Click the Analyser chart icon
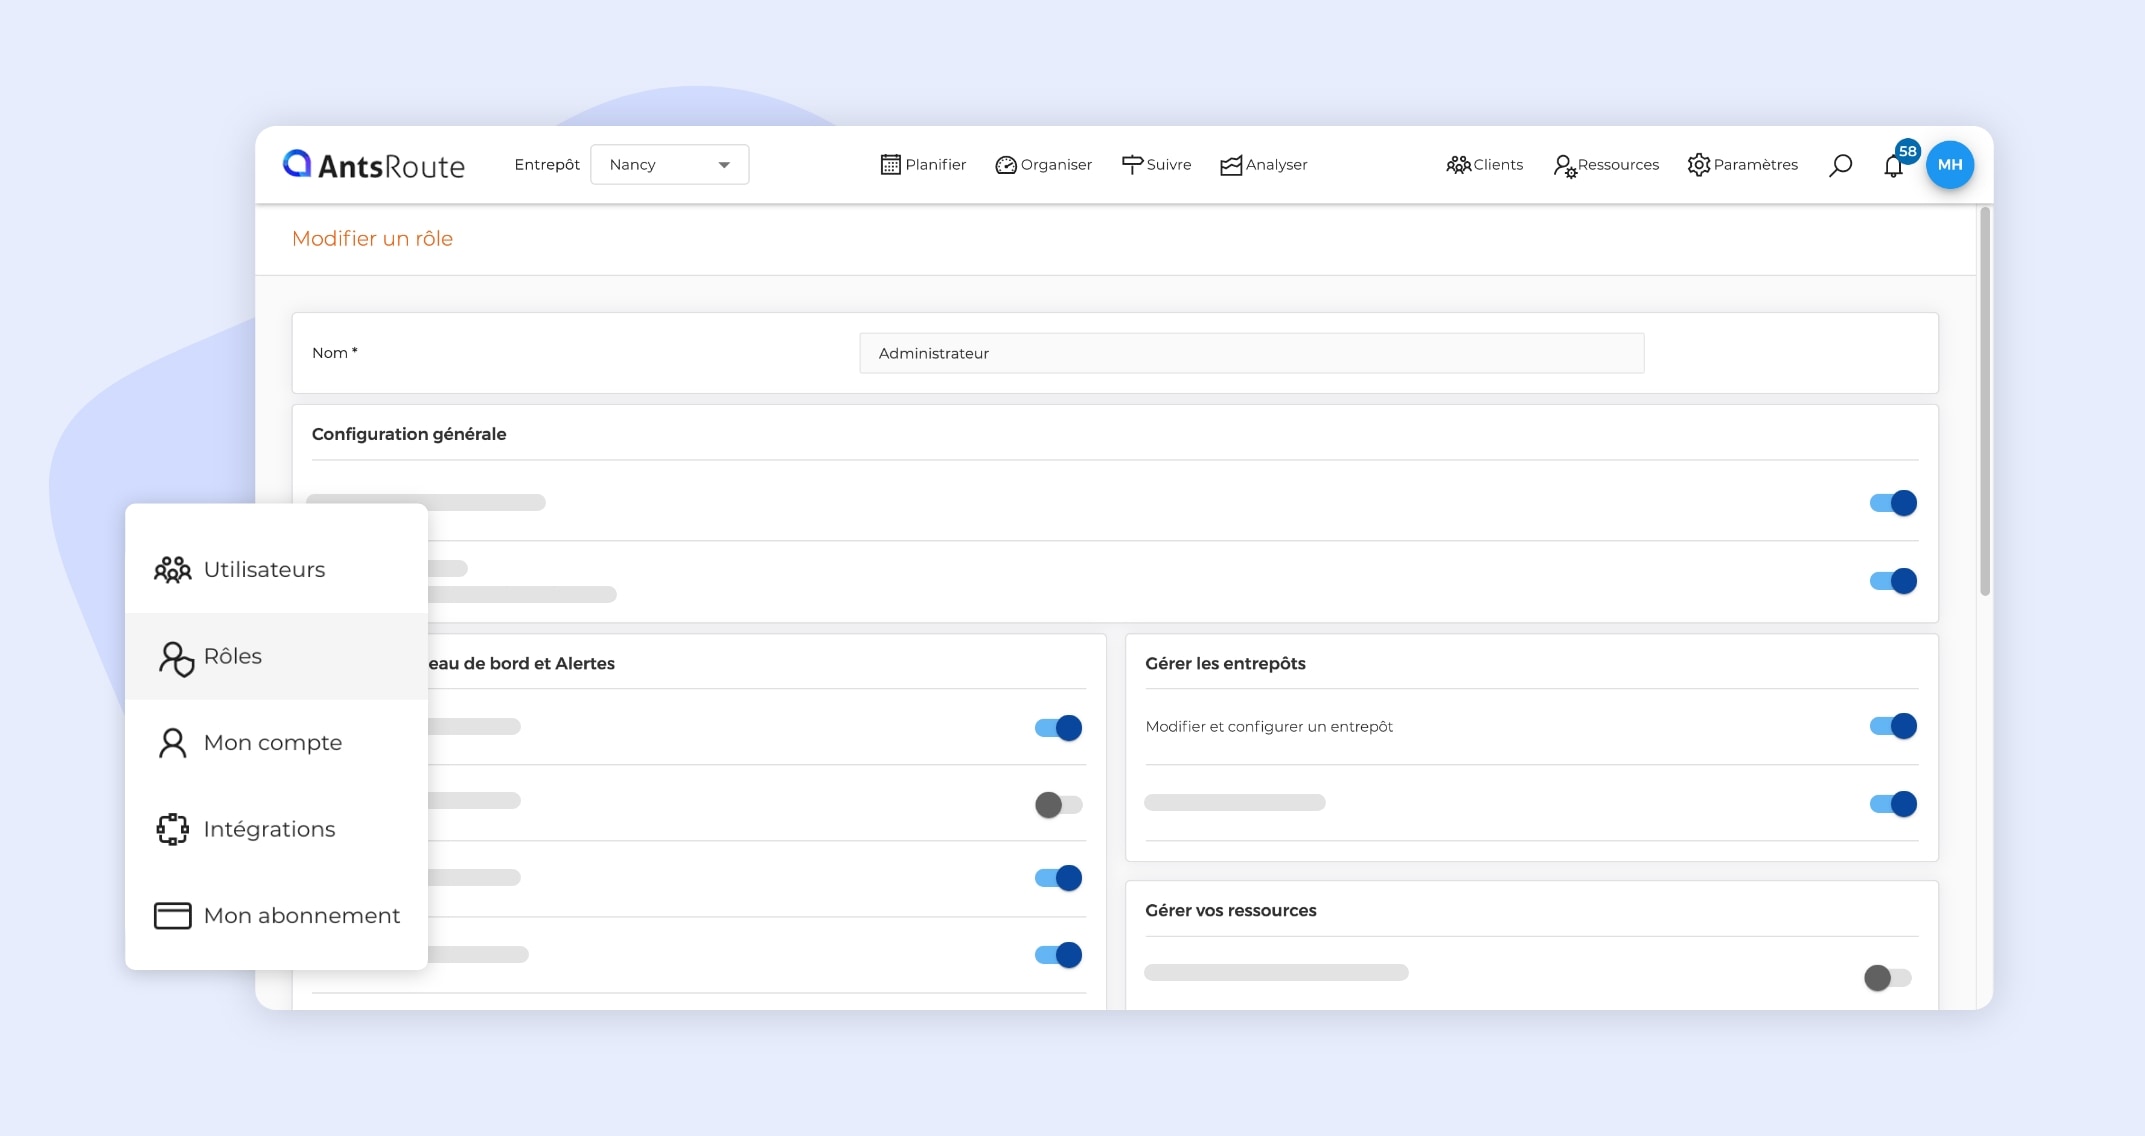2145x1136 pixels. tap(1230, 165)
